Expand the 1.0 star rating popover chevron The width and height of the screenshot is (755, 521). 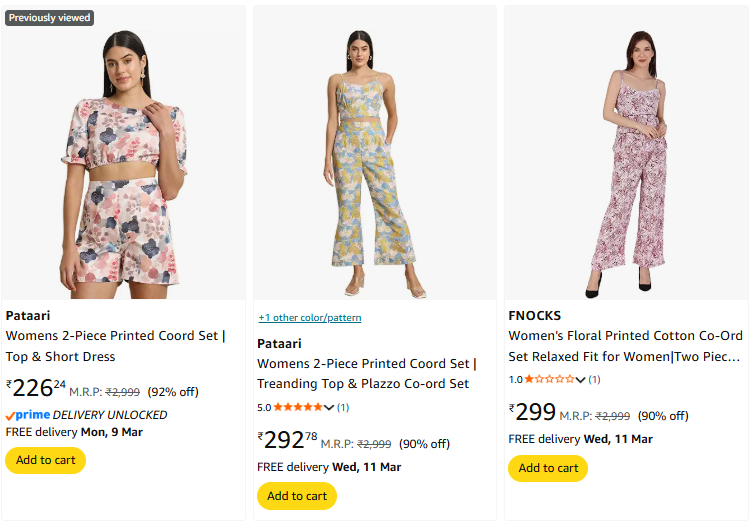[x=581, y=380]
